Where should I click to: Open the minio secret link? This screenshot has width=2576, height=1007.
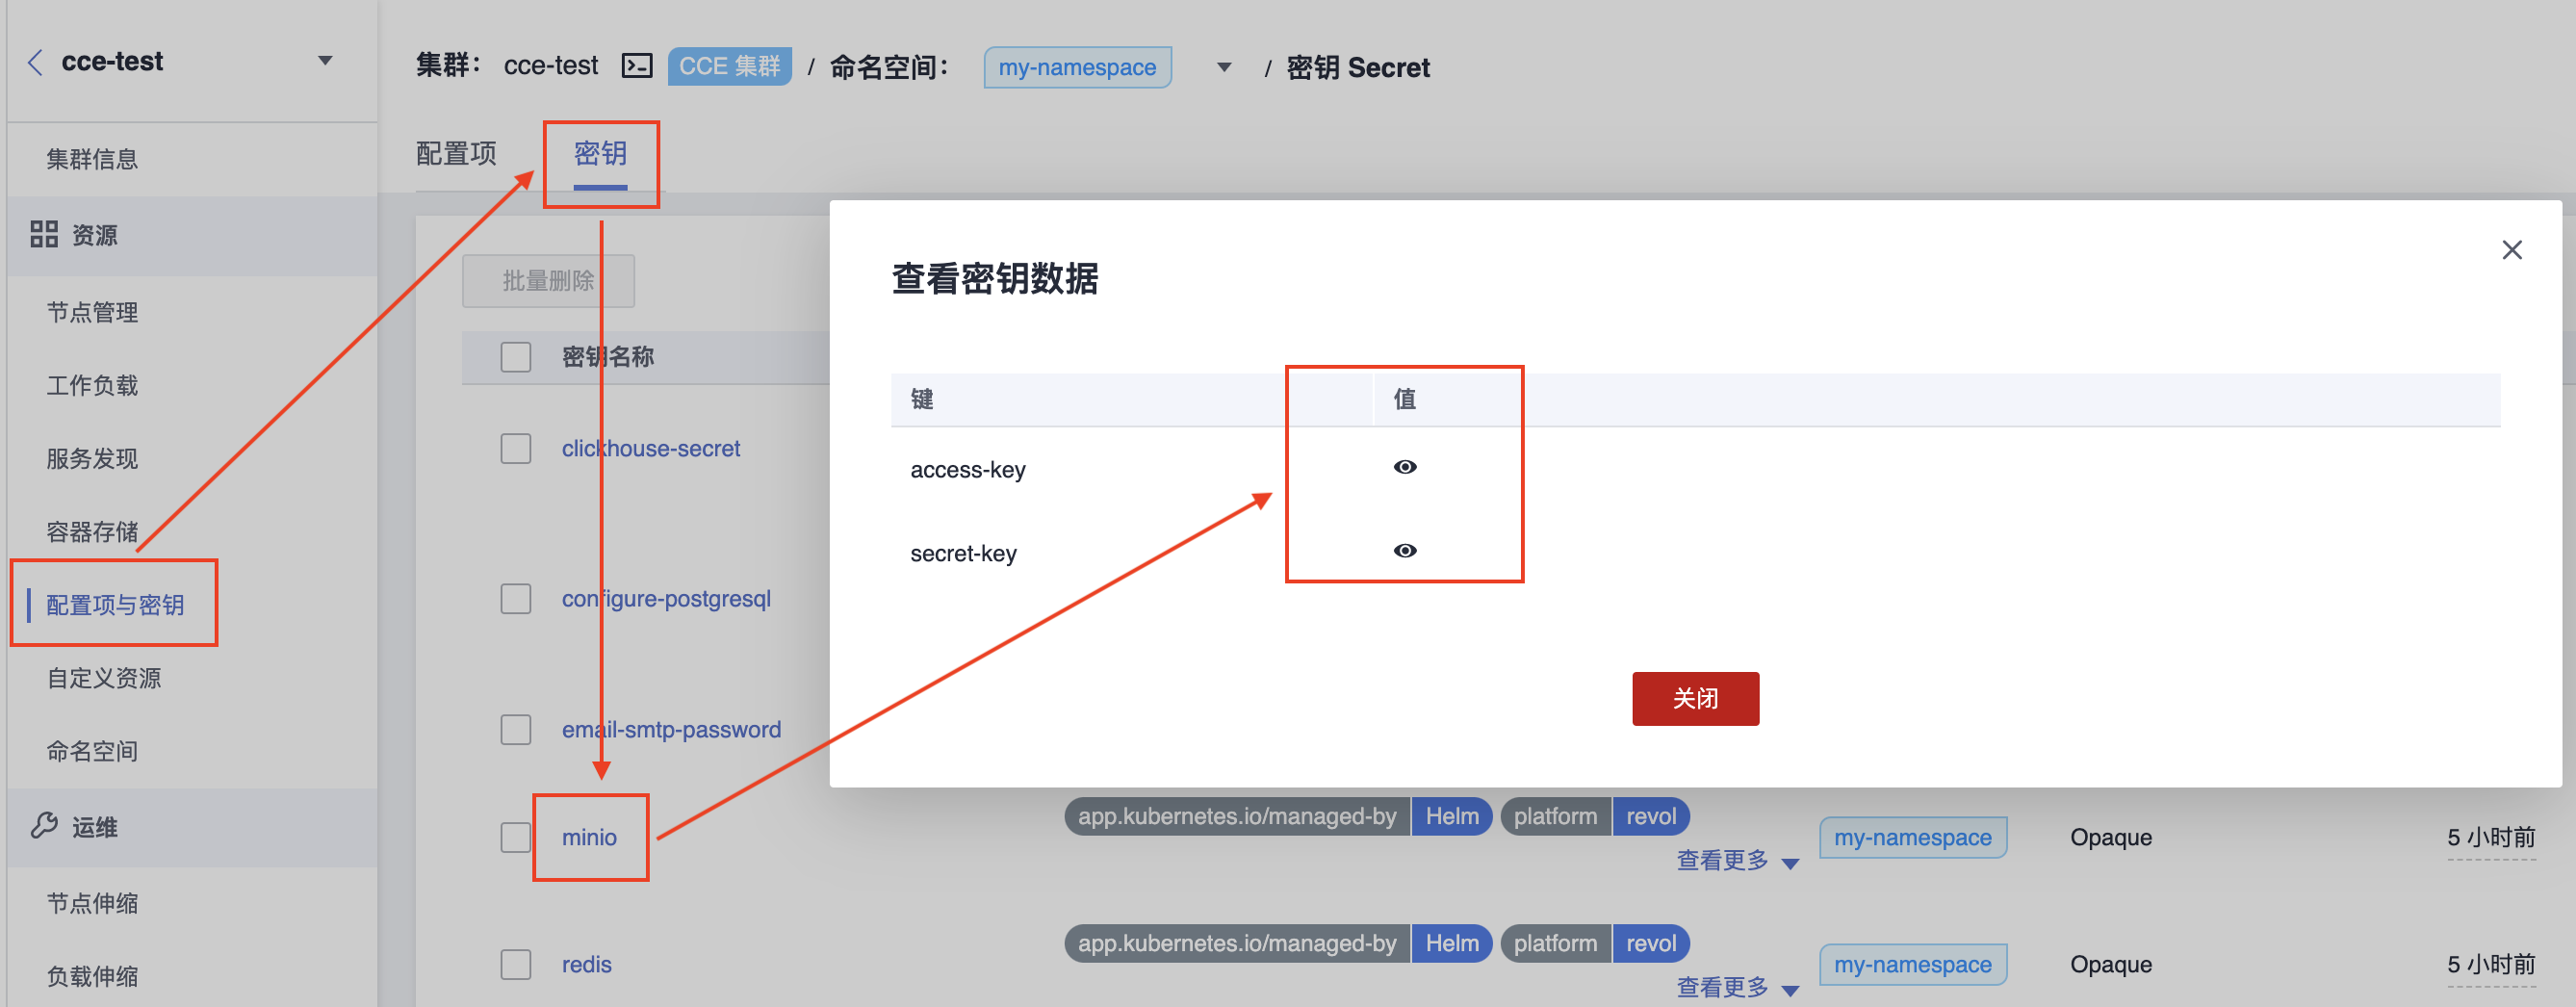pyautogui.click(x=589, y=837)
